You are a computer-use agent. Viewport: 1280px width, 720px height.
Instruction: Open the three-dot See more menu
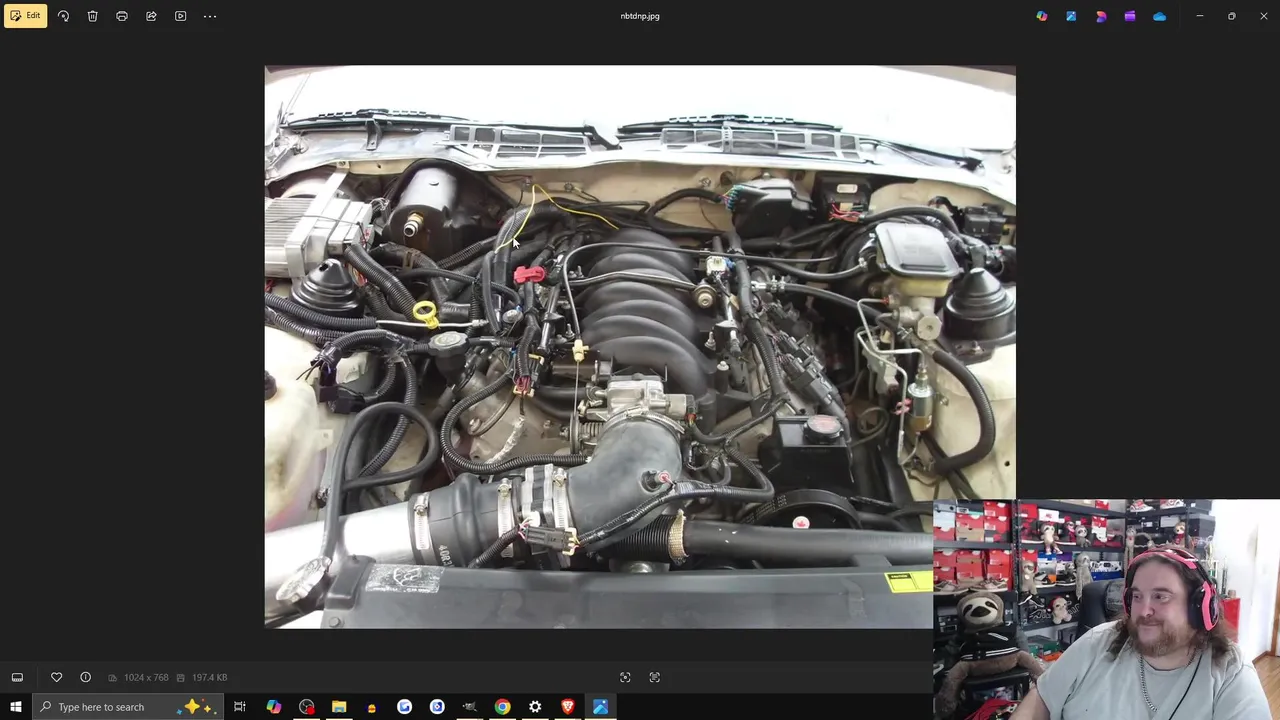pyautogui.click(x=210, y=16)
